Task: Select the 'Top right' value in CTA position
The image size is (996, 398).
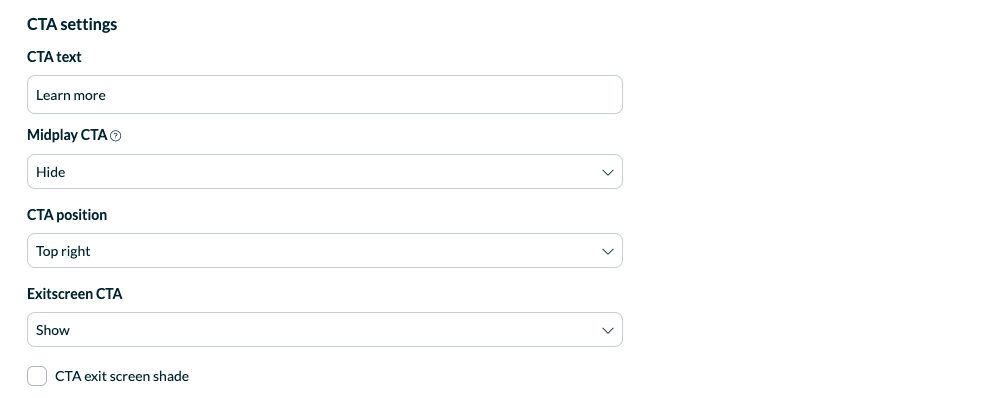Action: pos(63,251)
